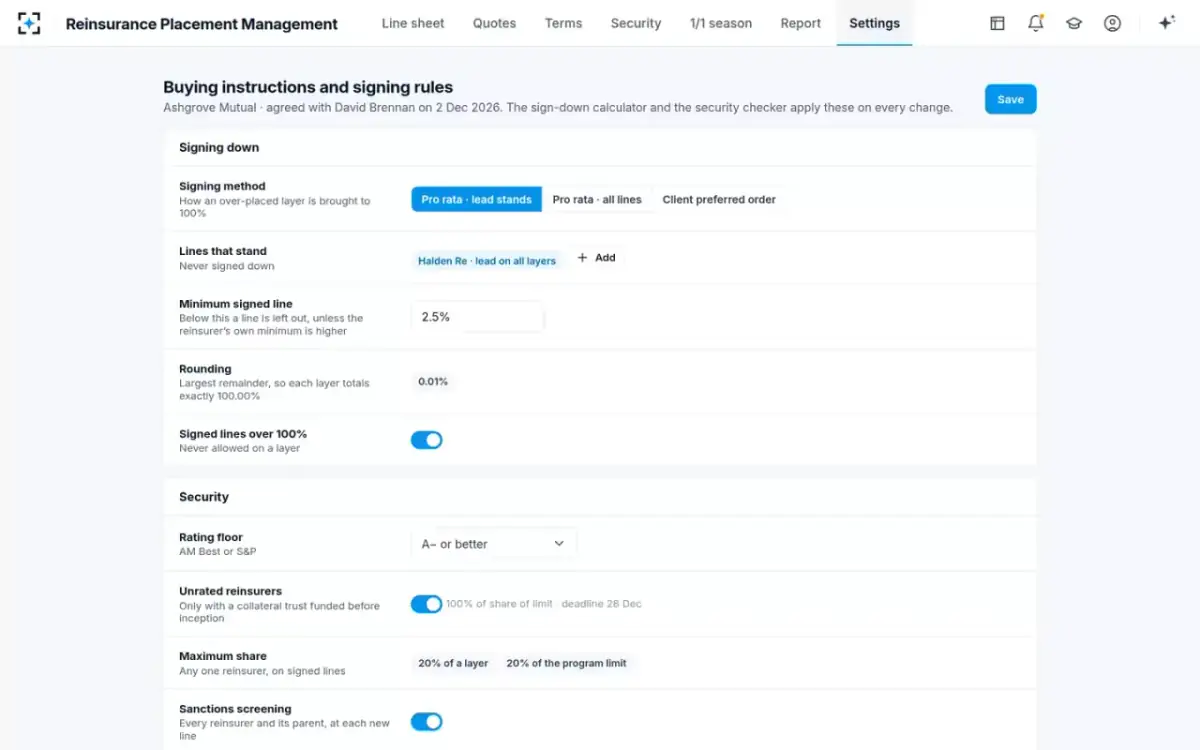Viewport: 1200px width, 750px height.
Task: Switch to the 1/1 season tab
Action: [721, 23]
